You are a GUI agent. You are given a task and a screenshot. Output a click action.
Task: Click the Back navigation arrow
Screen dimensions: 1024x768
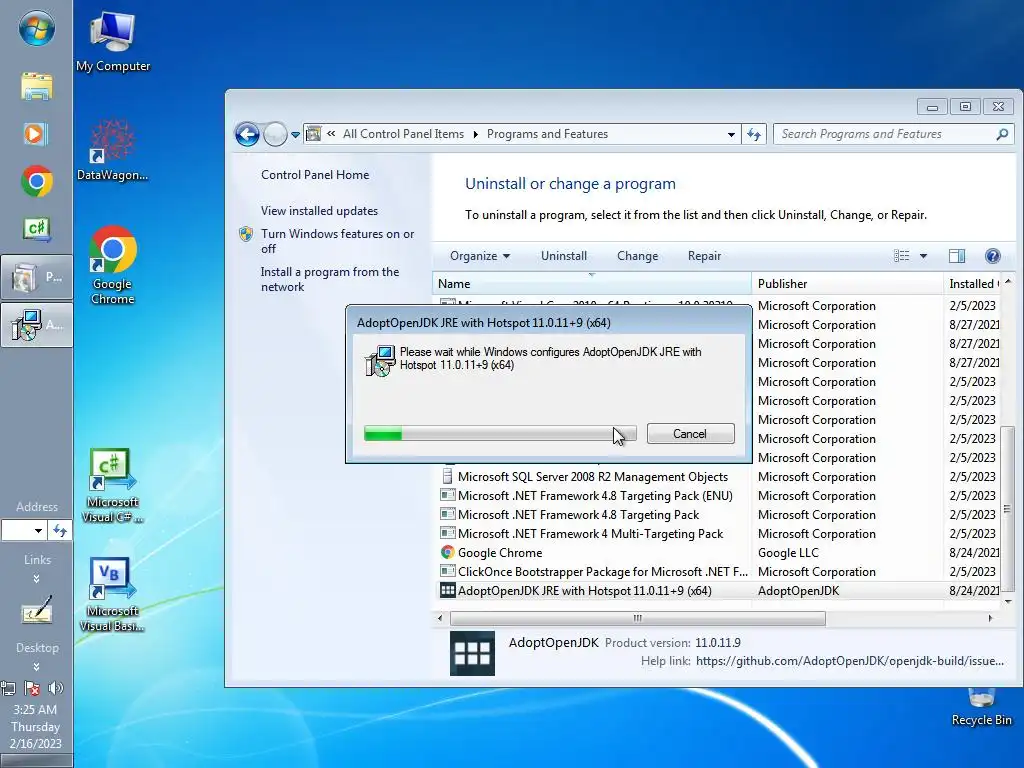(x=247, y=135)
